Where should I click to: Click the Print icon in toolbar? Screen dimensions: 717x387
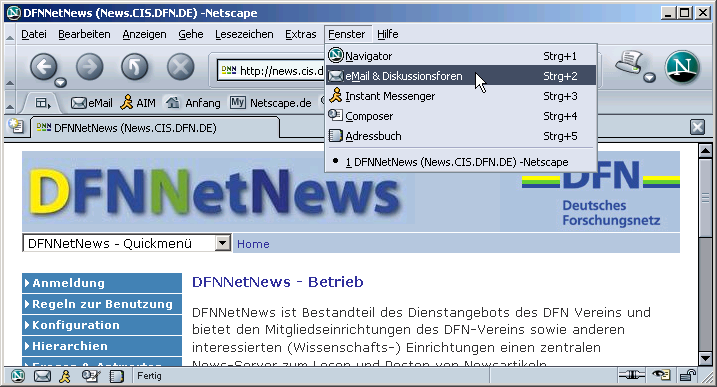[629, 63]
